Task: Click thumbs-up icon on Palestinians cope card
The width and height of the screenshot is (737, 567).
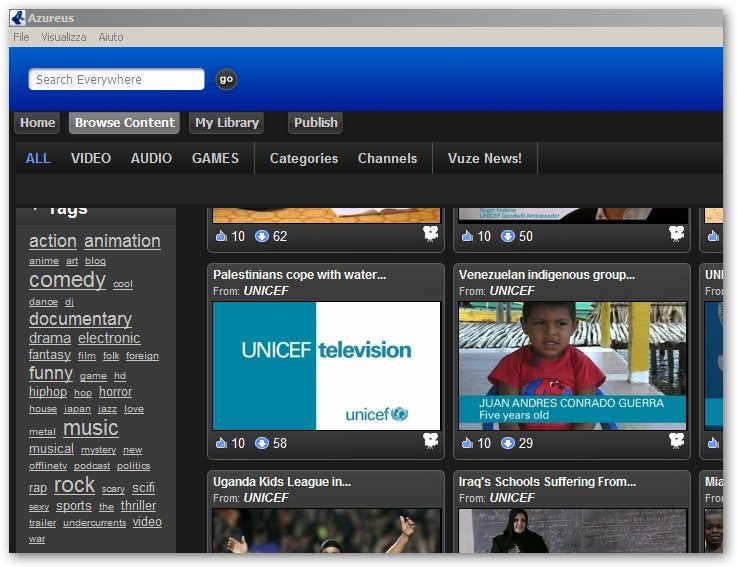Action: 221,443
